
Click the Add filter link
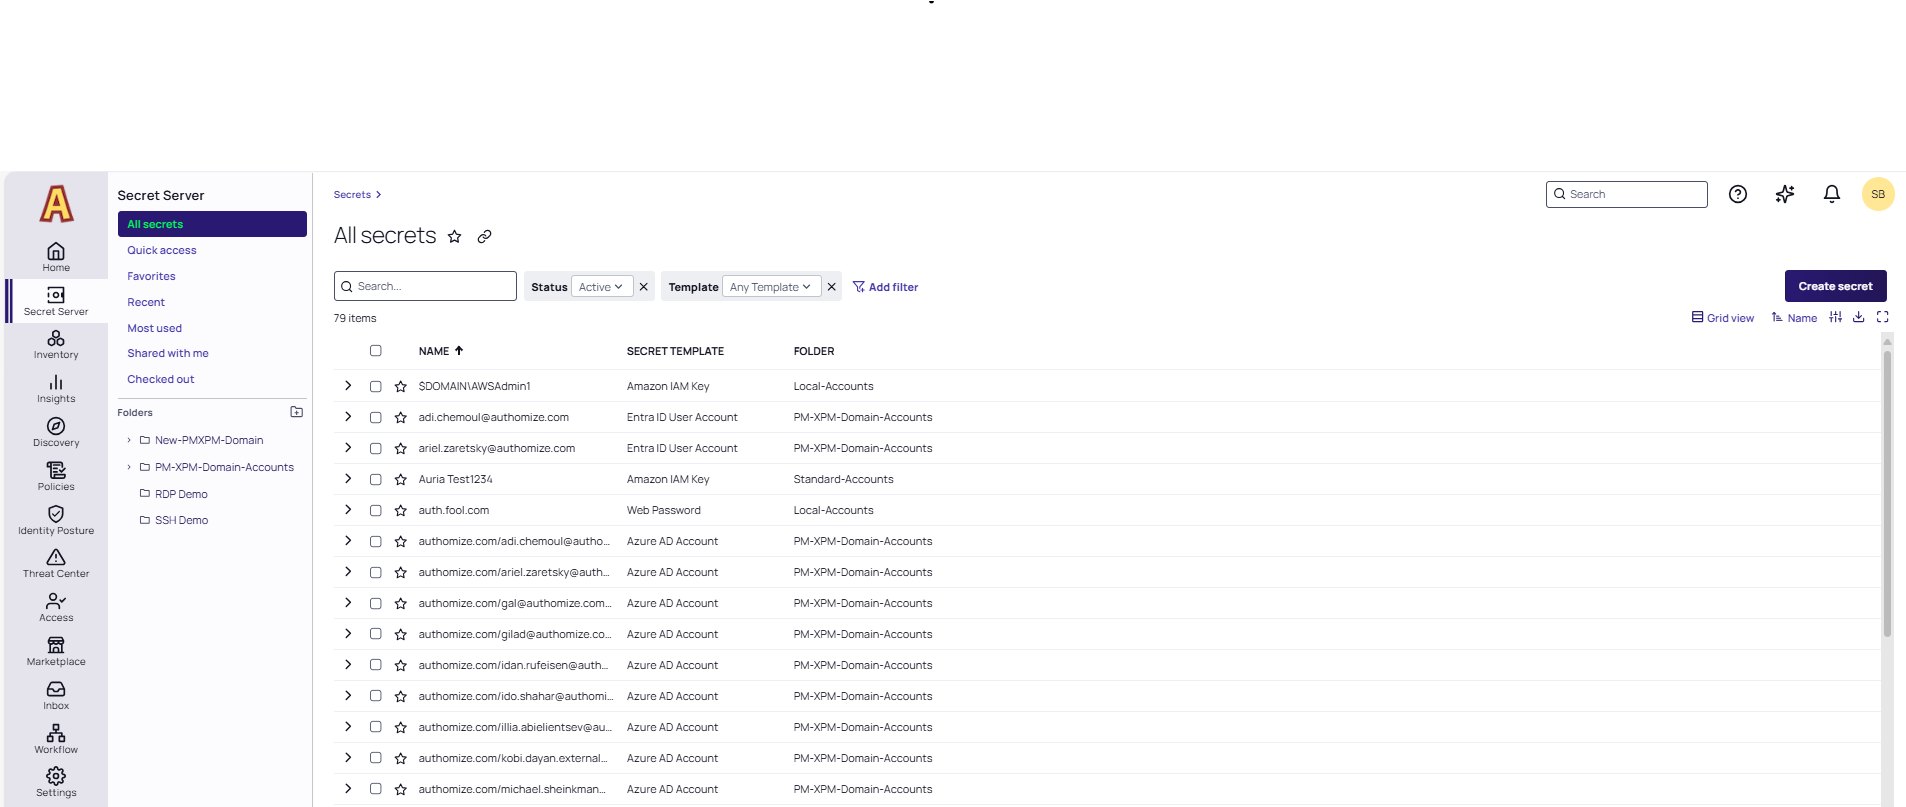[x=885, y=287]
